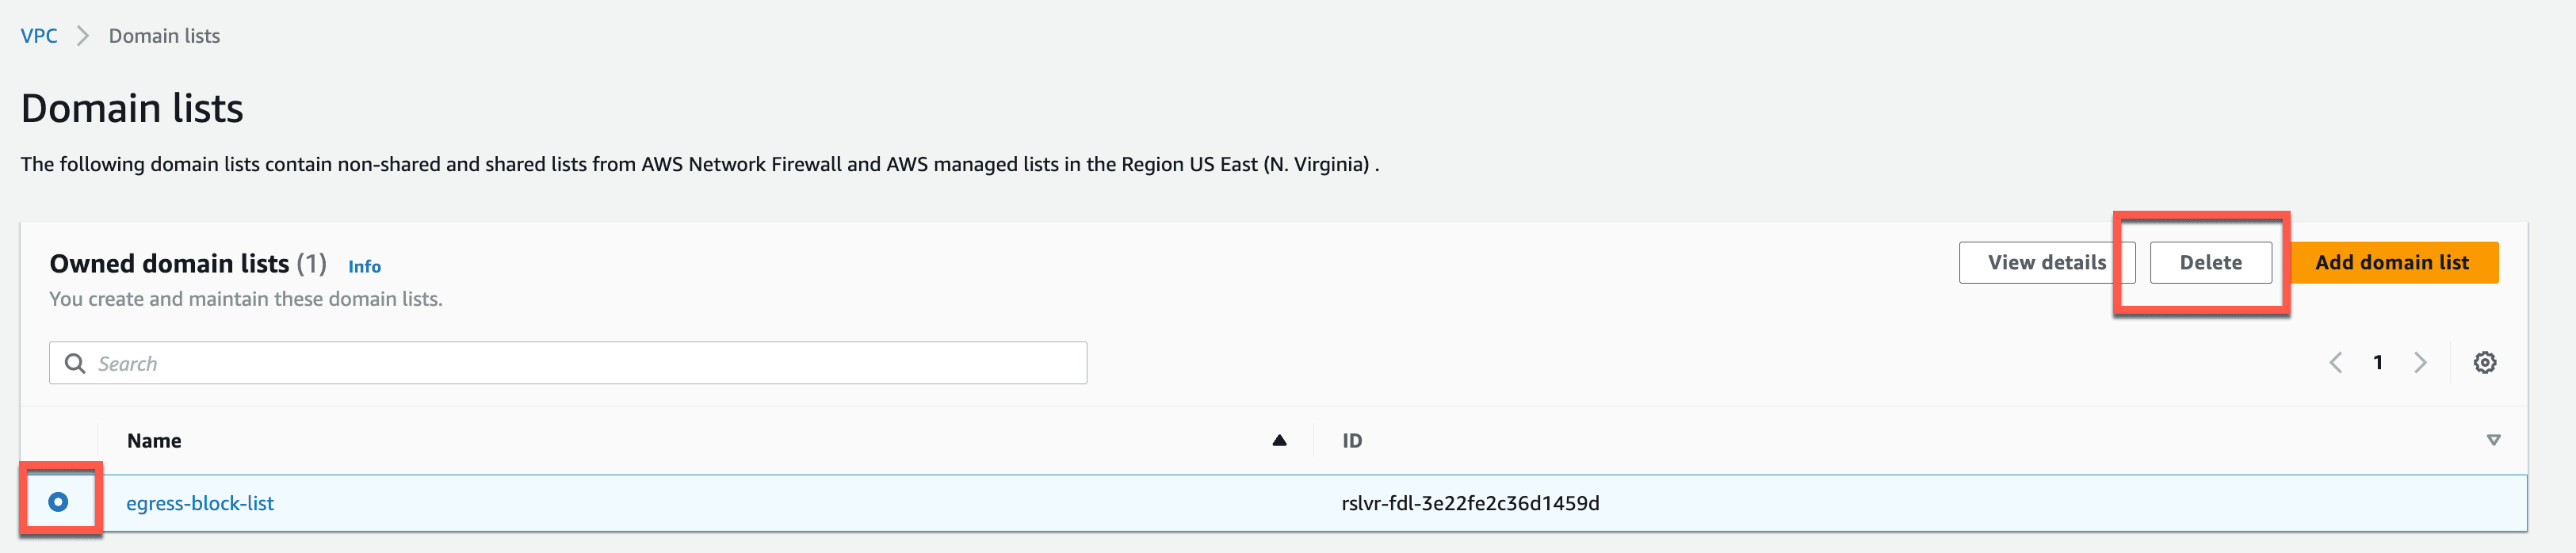Viewport: 2576px width, 553px height.
Task: Sort by ID column arrow
Action: 2493,440
